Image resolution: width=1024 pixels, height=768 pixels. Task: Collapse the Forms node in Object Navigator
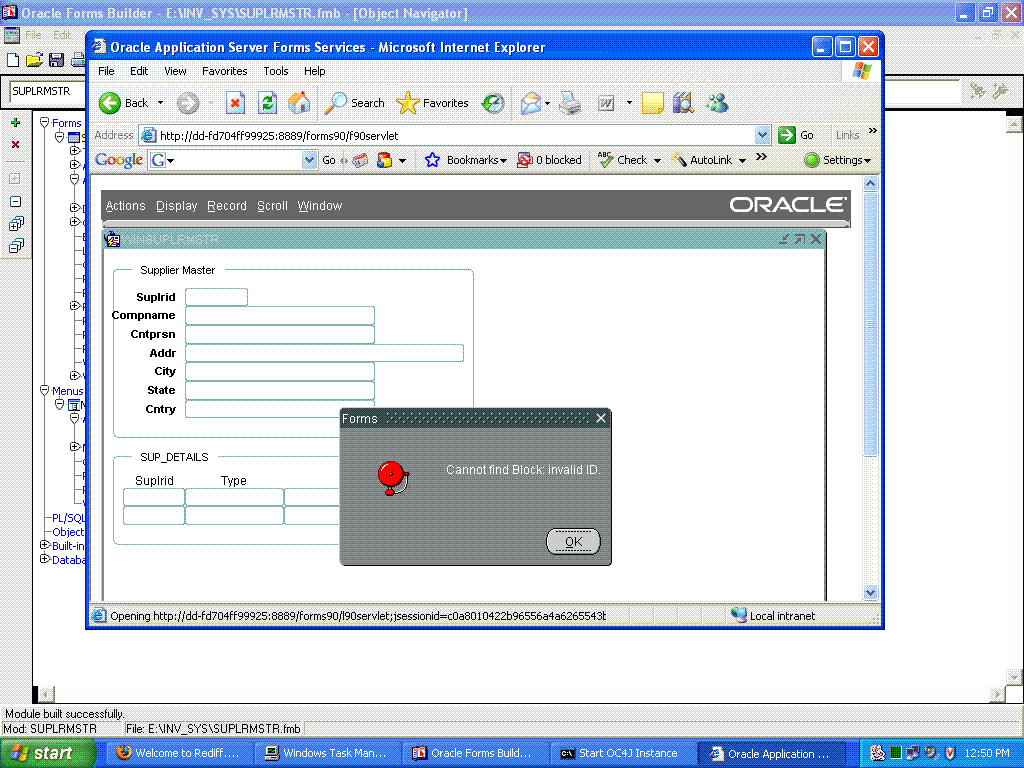[44, 122]
